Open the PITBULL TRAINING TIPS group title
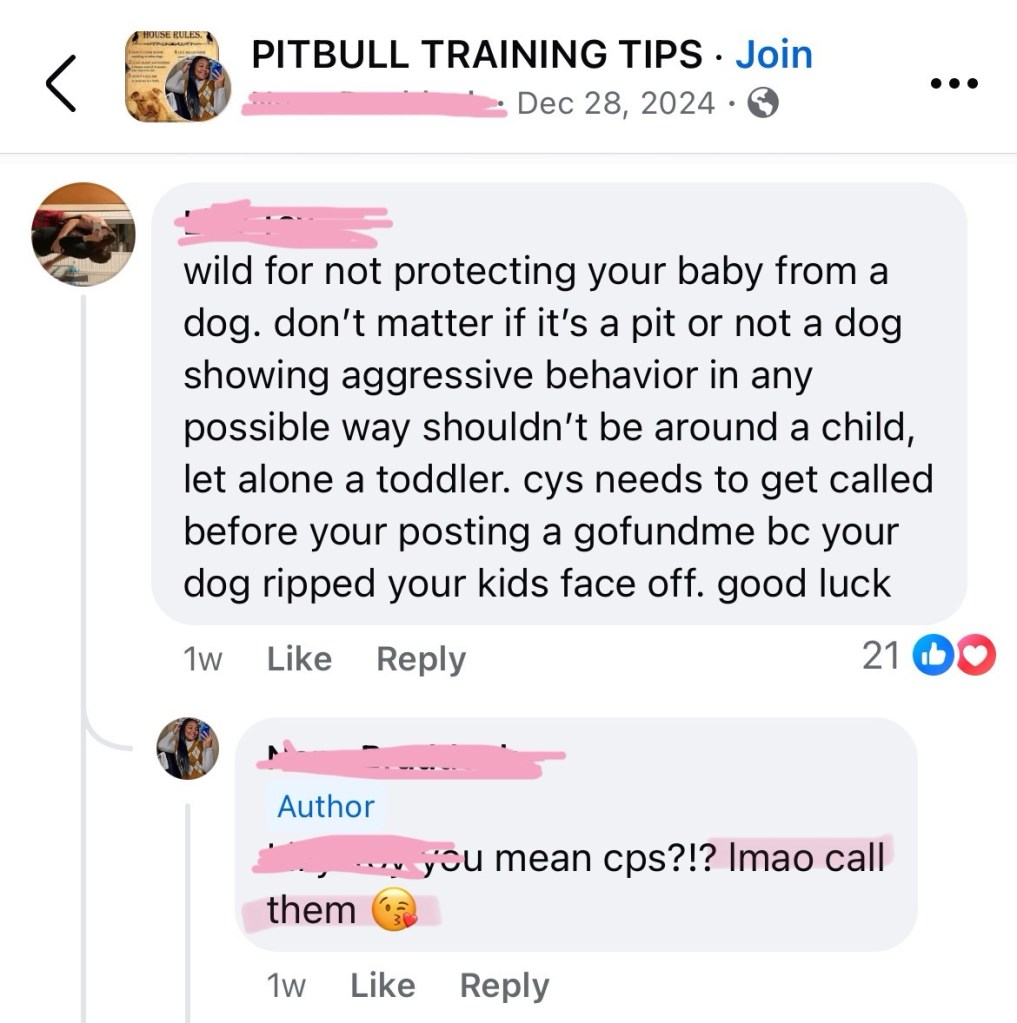 (x=477, y=54)
